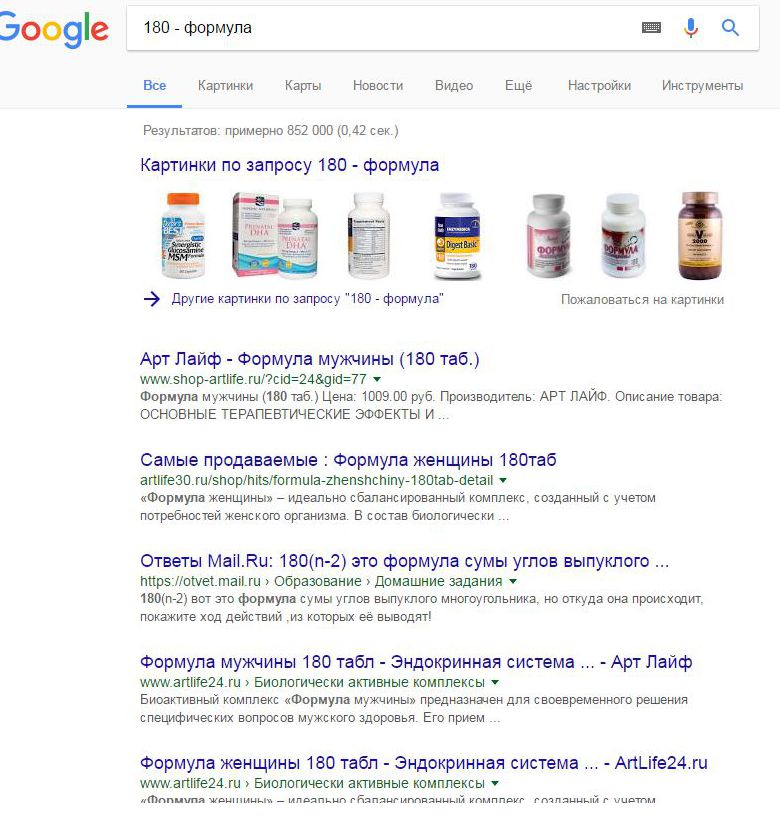Open Инструменты search tools
The image size is (780, 820).
702,86
